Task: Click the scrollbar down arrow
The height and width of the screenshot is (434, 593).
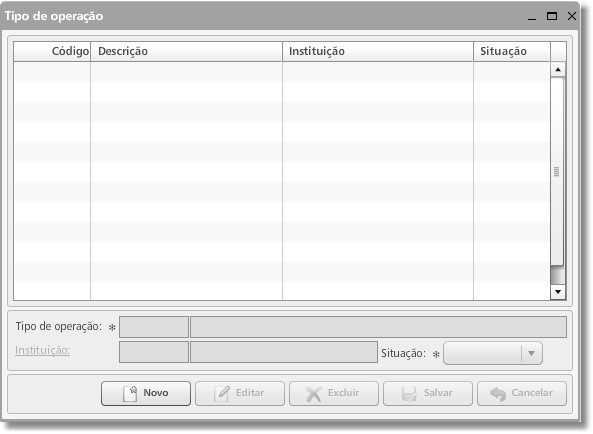Action: (558, 291)
